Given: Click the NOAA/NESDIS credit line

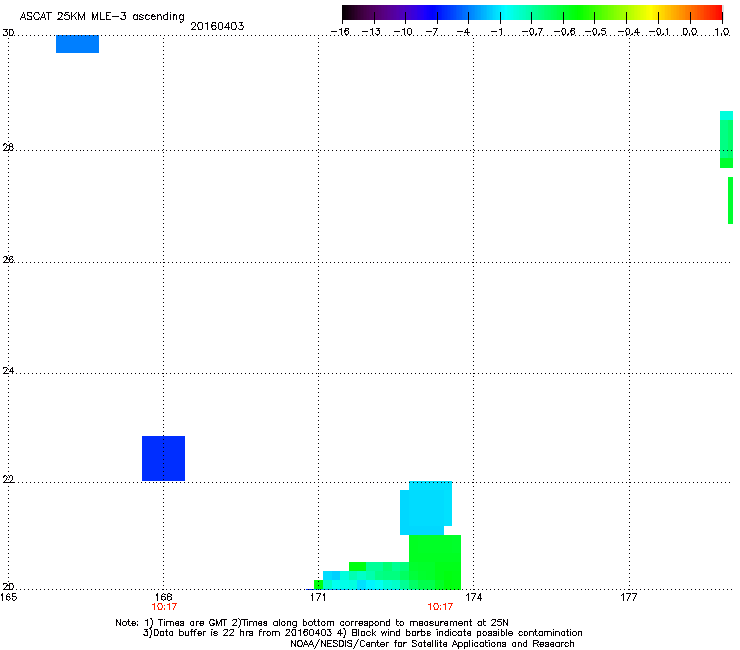Looking at the screenshot, I should (432, 644).
